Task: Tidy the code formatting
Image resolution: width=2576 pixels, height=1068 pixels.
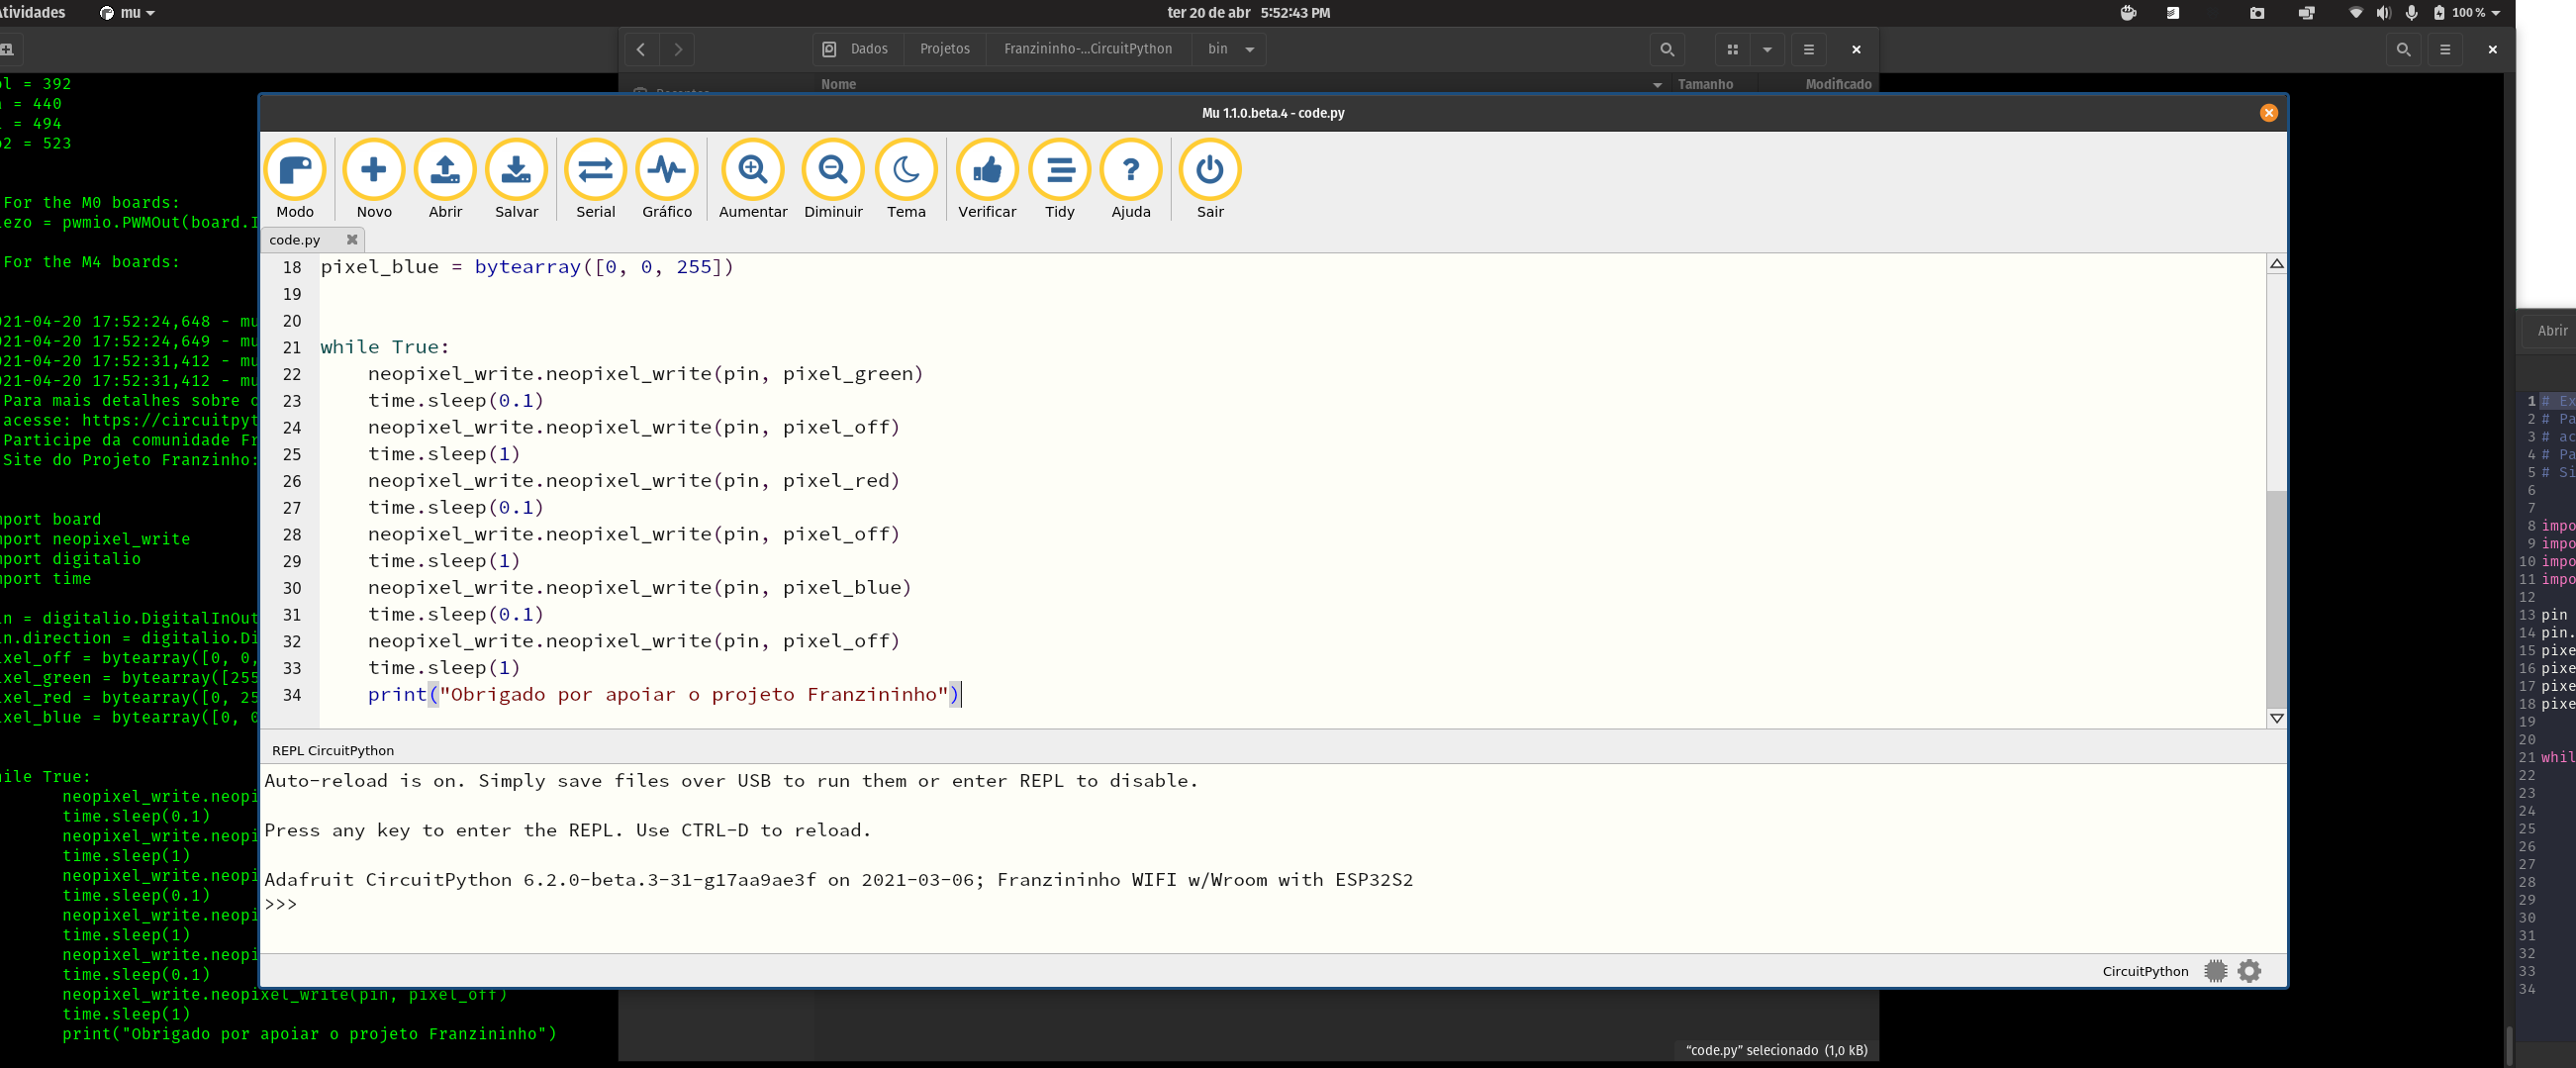Action: 1060,179
